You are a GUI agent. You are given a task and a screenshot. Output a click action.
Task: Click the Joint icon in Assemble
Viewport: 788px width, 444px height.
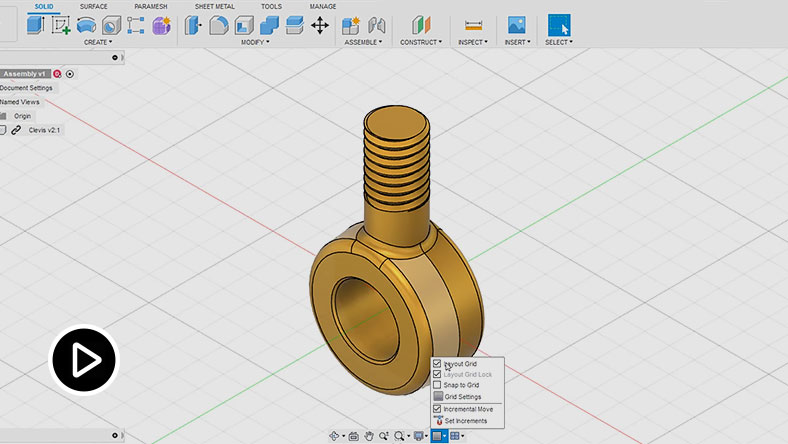click(x=377, y=26)
